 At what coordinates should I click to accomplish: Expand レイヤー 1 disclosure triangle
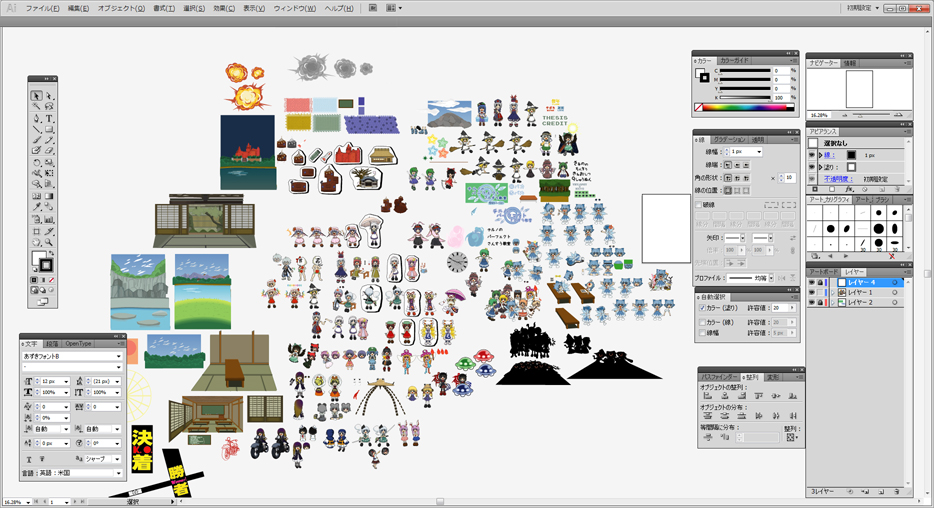click(833, 292)
